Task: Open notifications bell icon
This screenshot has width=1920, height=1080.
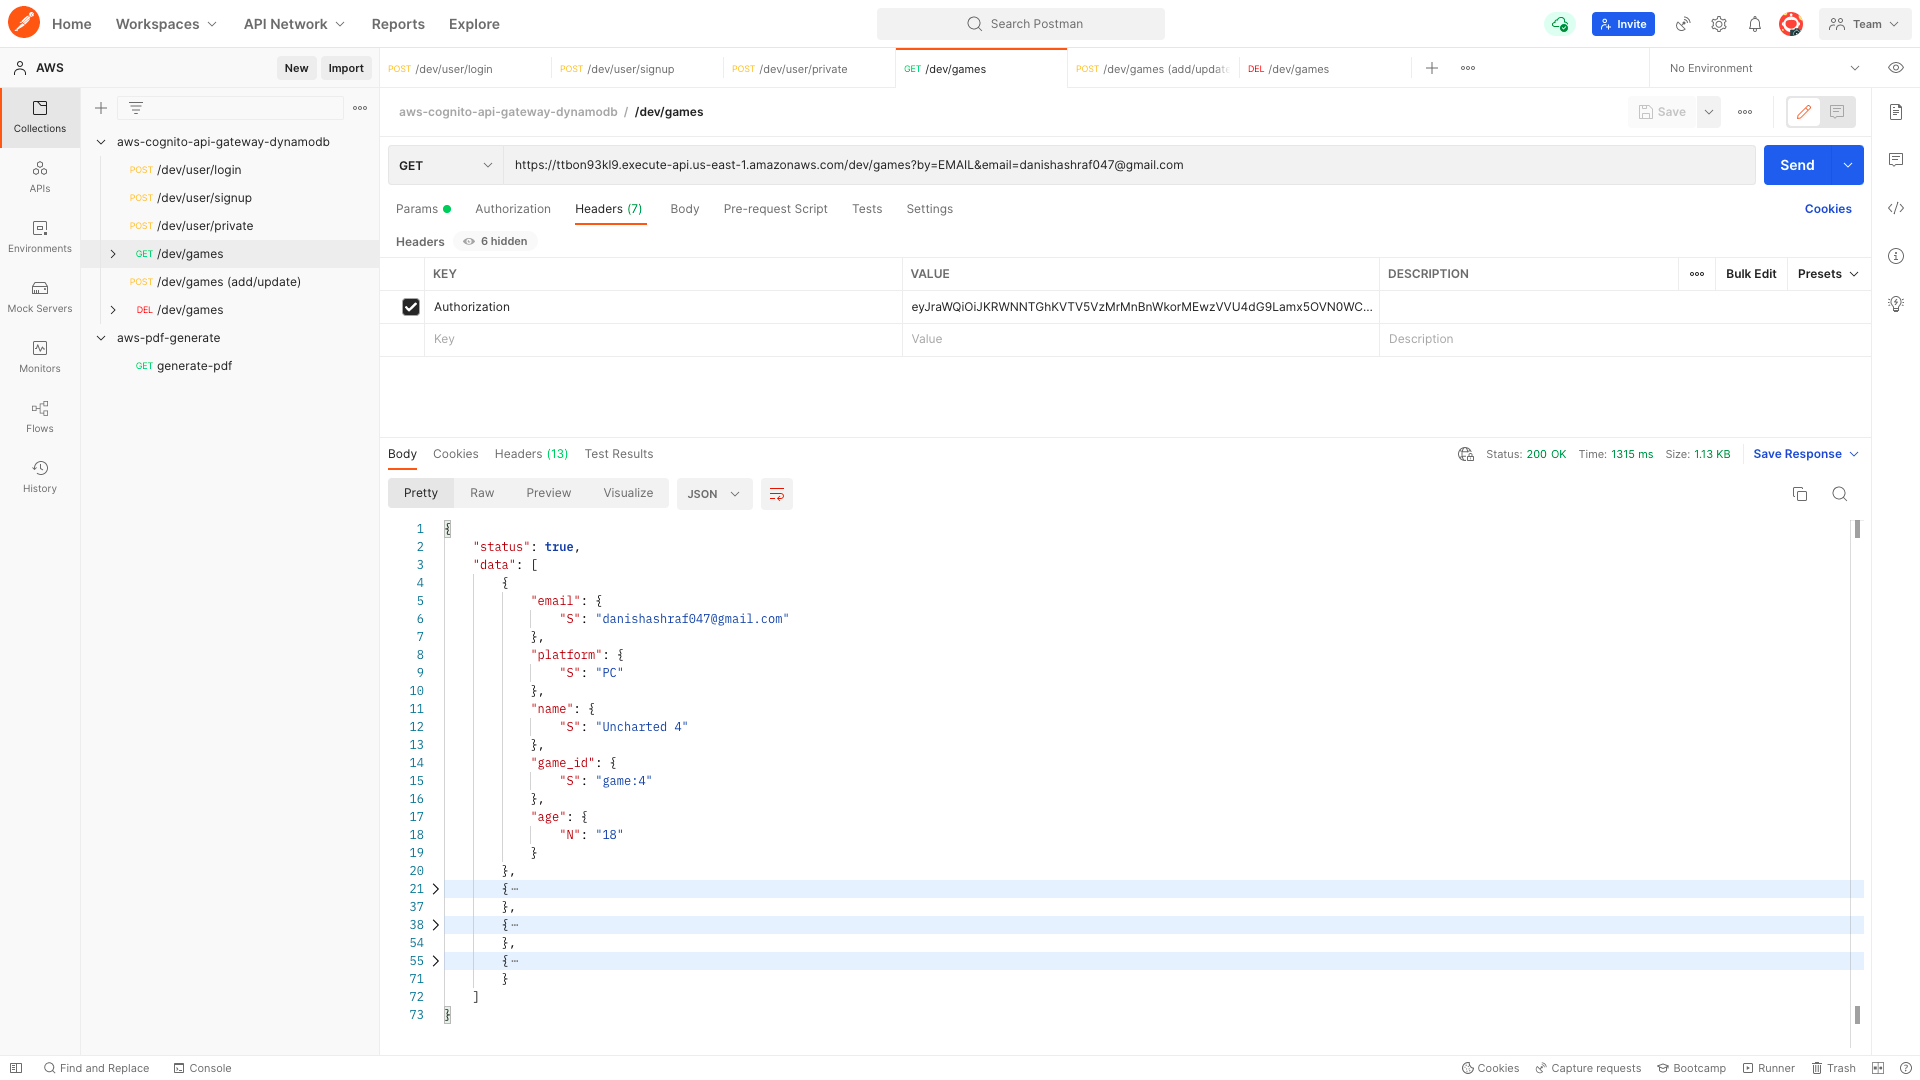Action: [x=1755, y=24]
